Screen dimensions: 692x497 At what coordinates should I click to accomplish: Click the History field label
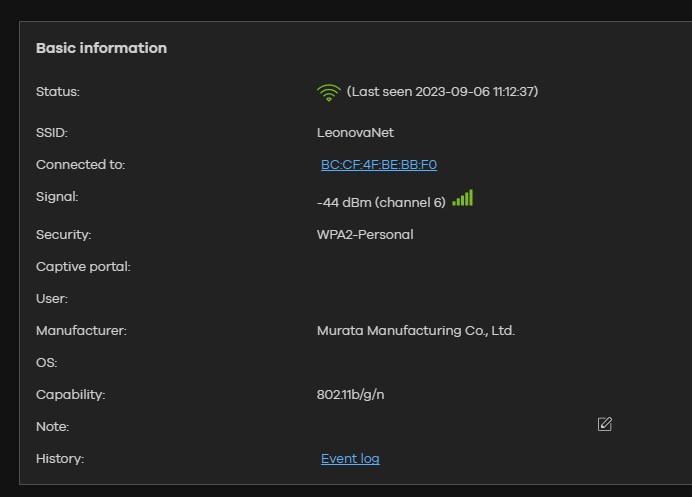coord(60,459)
